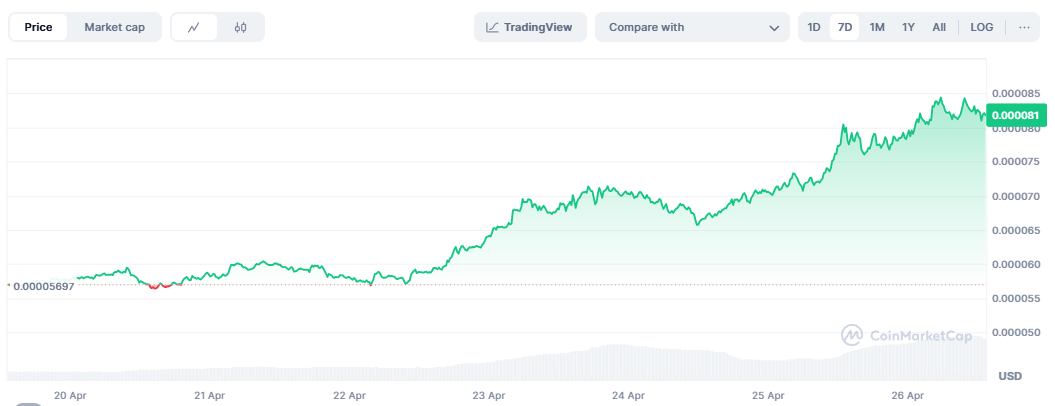
Task: Click the current price label 0.000081
Action: click(x=1016, y=115)
